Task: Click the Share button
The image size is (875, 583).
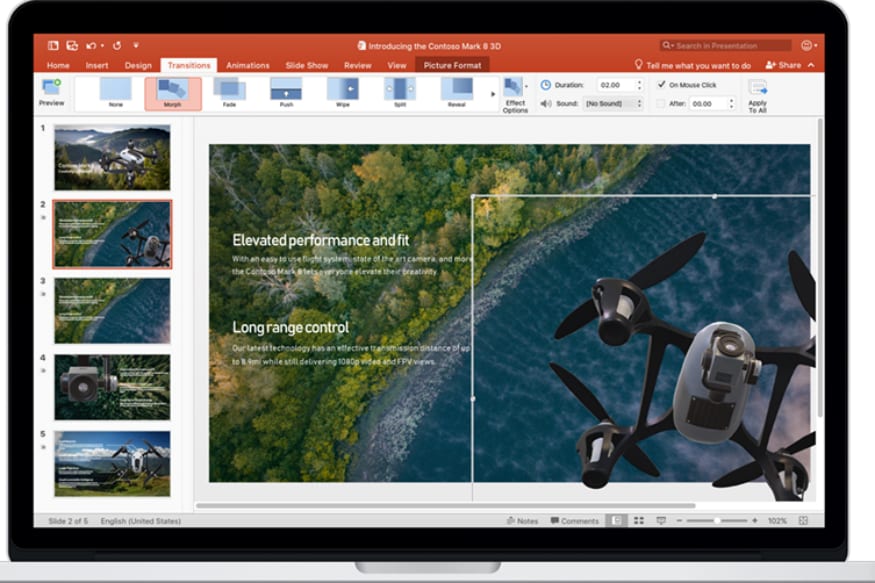Action: (783, 65)
